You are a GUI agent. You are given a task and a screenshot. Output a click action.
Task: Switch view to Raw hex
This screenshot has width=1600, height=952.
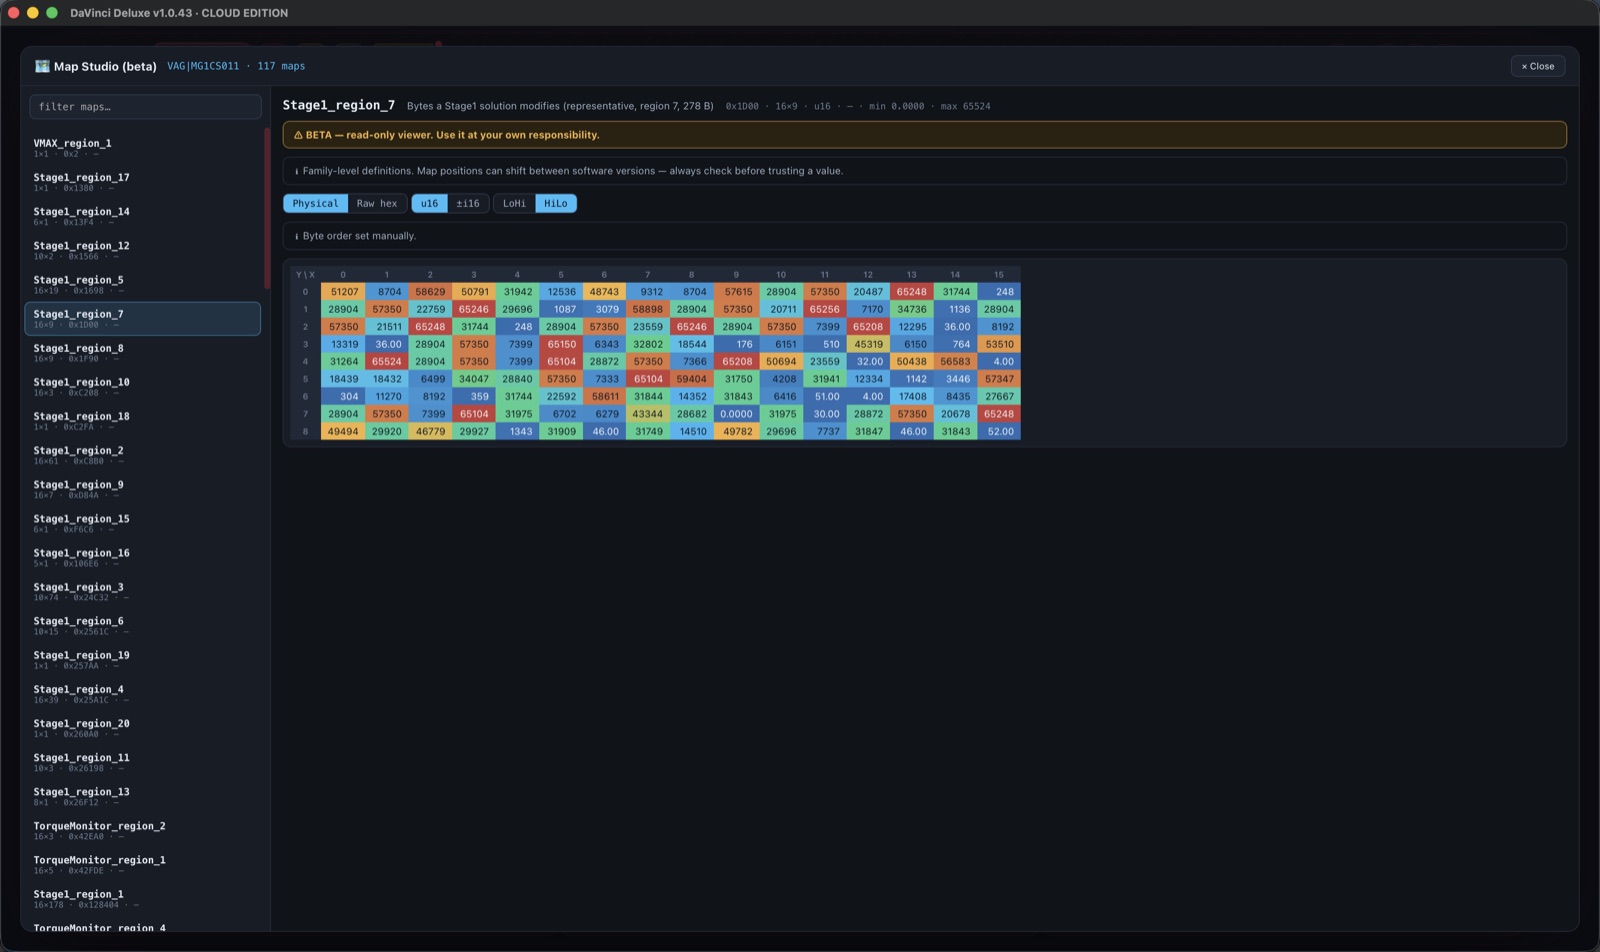[x=377, y=203]
